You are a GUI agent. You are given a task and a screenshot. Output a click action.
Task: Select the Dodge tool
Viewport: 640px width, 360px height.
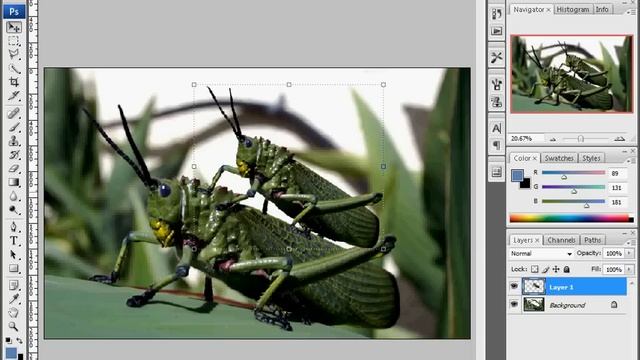pyautogui.click(x=13, y=210)
